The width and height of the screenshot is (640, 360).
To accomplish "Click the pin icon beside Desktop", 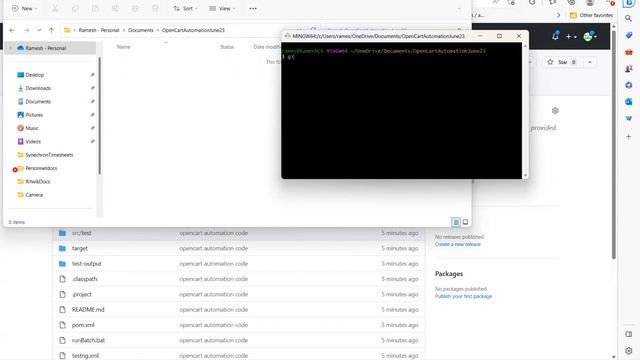I will coord(92,75).
